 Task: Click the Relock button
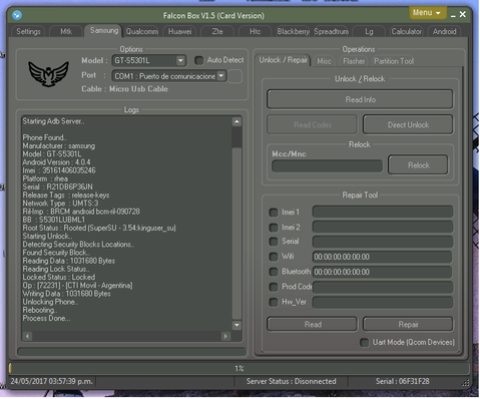coord(418,165)
